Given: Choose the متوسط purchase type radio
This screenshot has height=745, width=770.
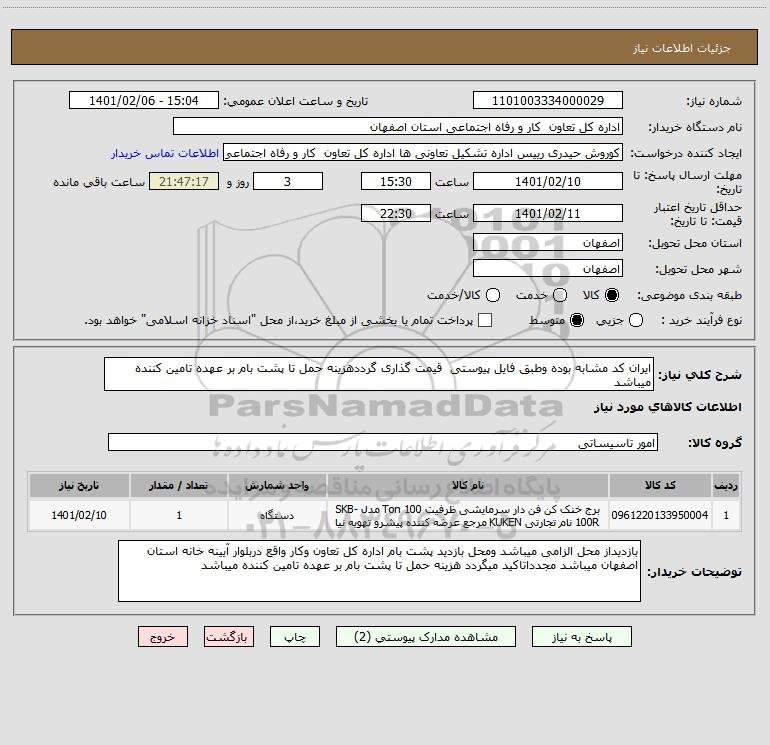Looking at the screenshot, I should (577, 320).
